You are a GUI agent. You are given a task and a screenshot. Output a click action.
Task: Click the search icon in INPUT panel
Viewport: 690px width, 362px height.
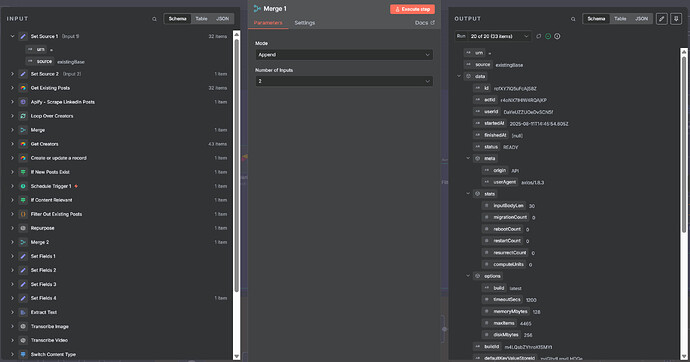point(154,19)
